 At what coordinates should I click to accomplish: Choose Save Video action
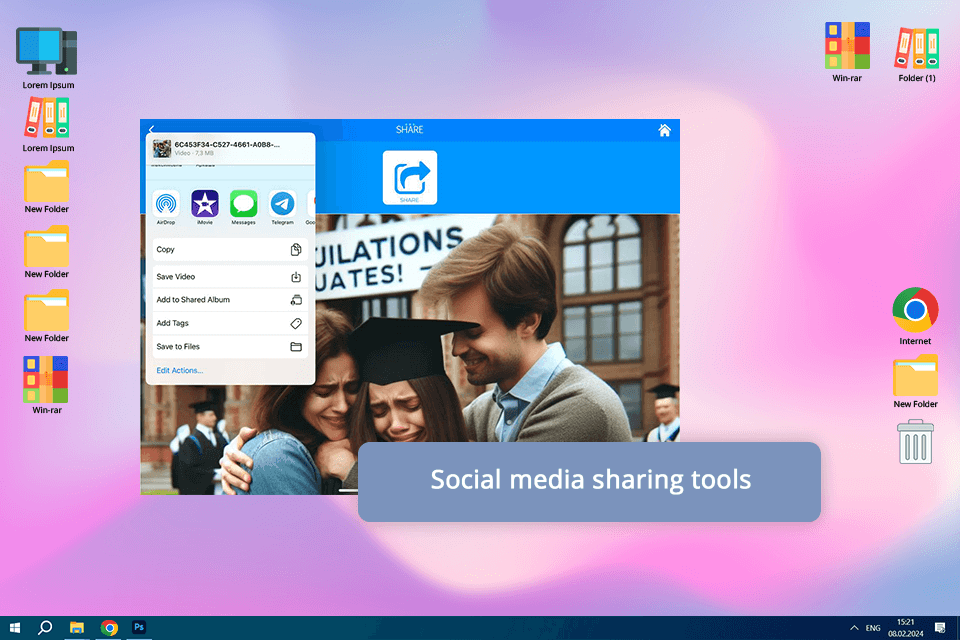coord(230,277)
